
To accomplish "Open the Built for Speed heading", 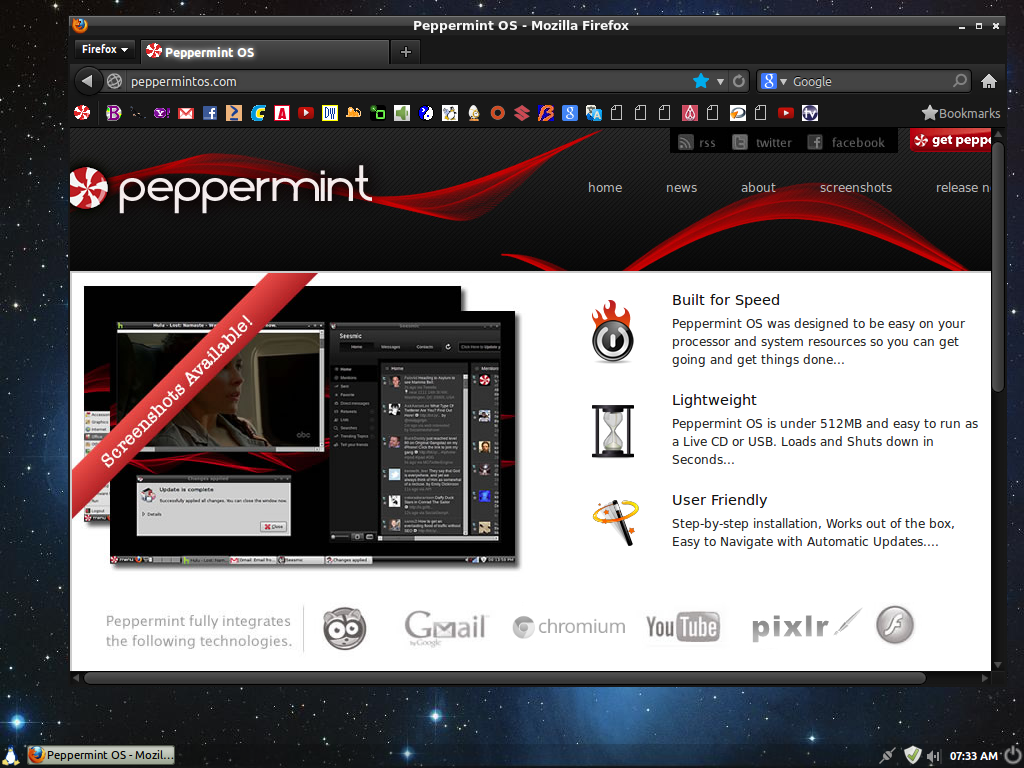I will tap(726, 300).
